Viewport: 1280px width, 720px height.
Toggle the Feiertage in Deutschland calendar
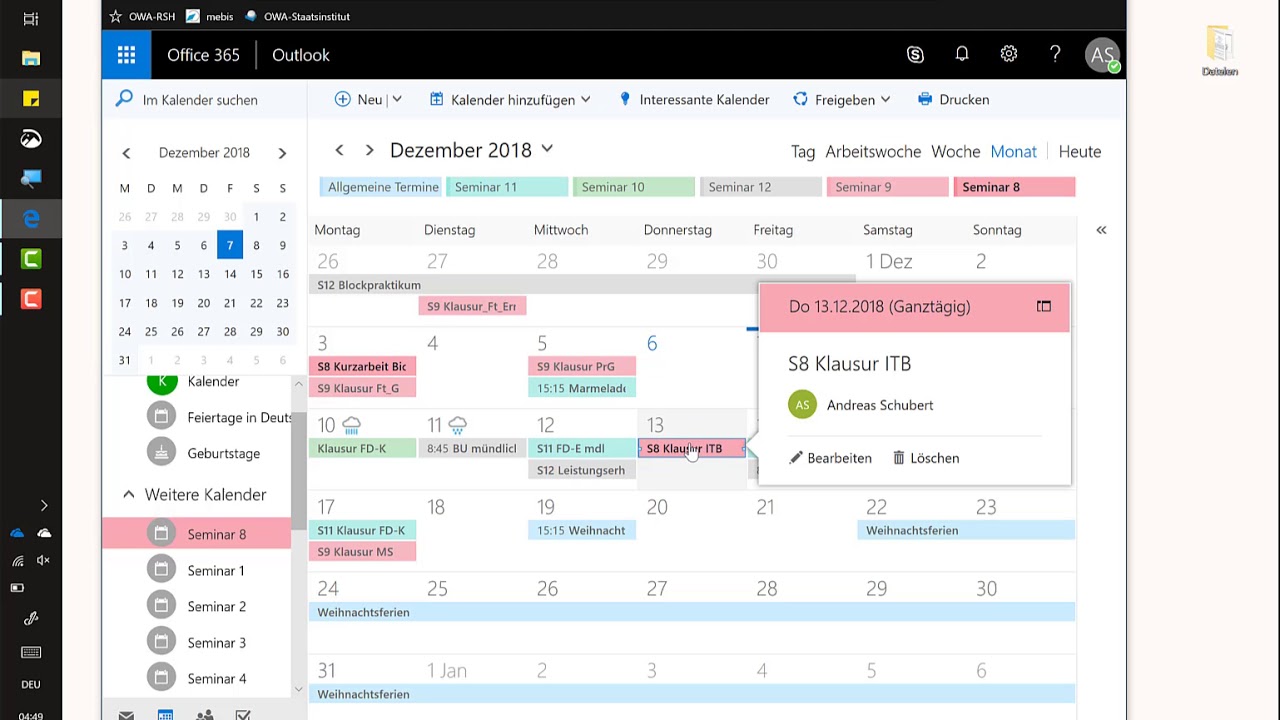(197, 417)
